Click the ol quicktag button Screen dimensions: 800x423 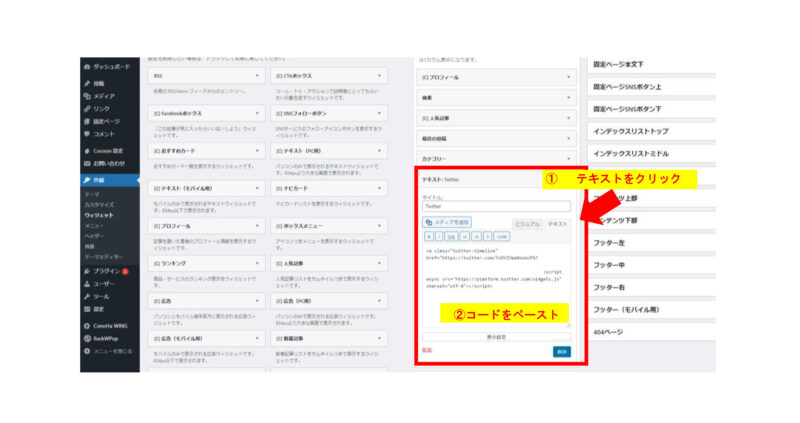coord(477,236)
